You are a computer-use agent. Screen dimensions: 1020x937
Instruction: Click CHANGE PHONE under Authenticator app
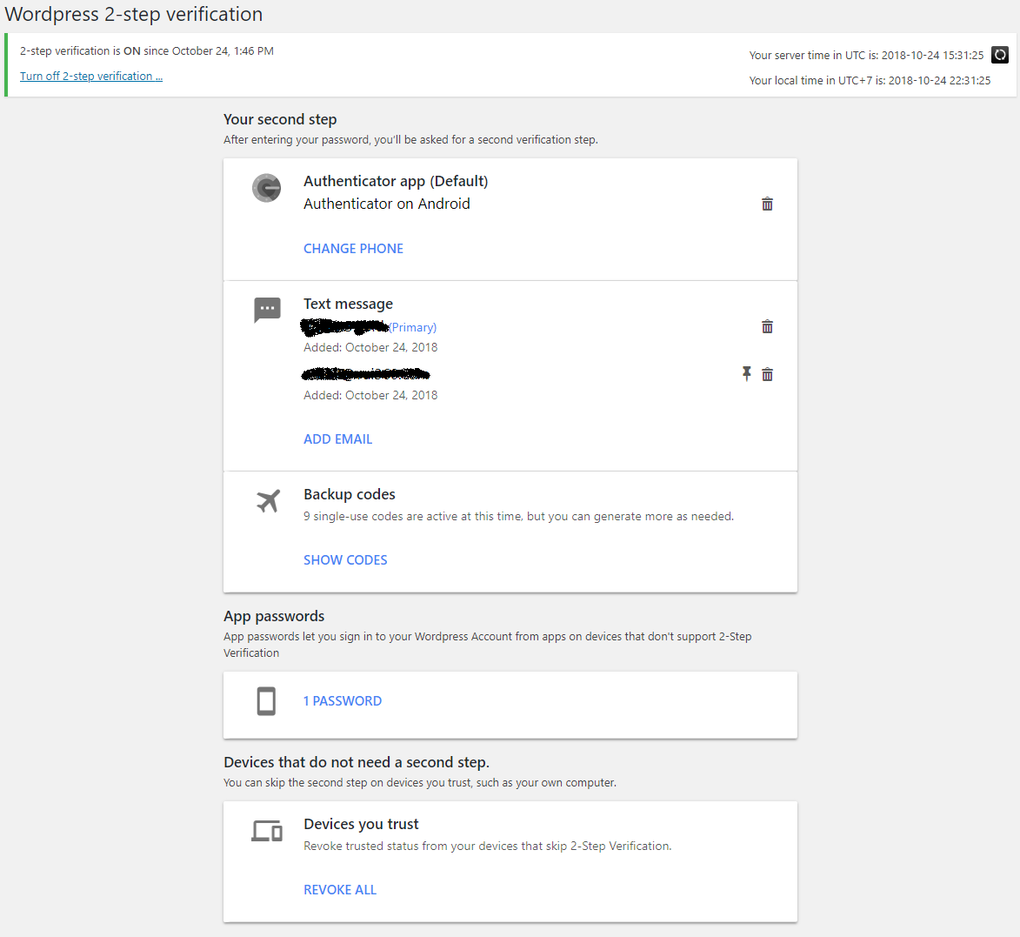353,248
